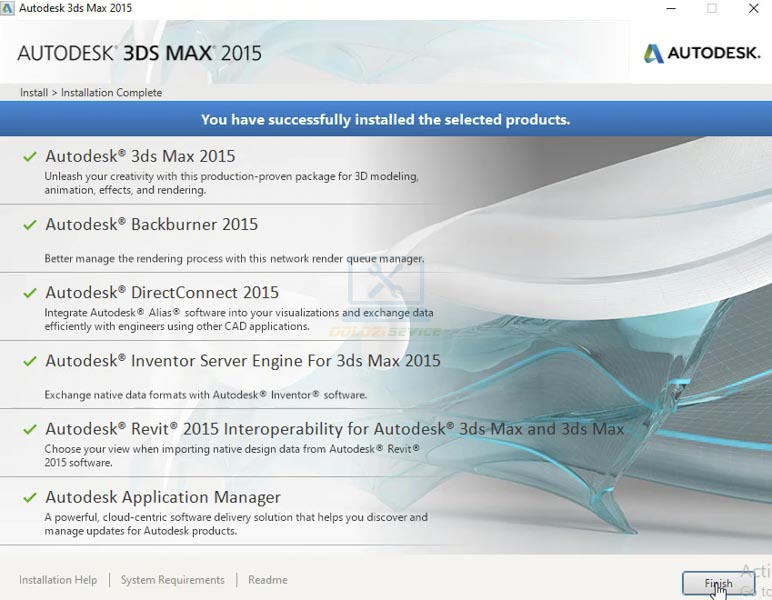This screenshot has height=600, width=772.
Task: Click the checkmark beside Autodesk Application Manager
Action: coord(30,497)
